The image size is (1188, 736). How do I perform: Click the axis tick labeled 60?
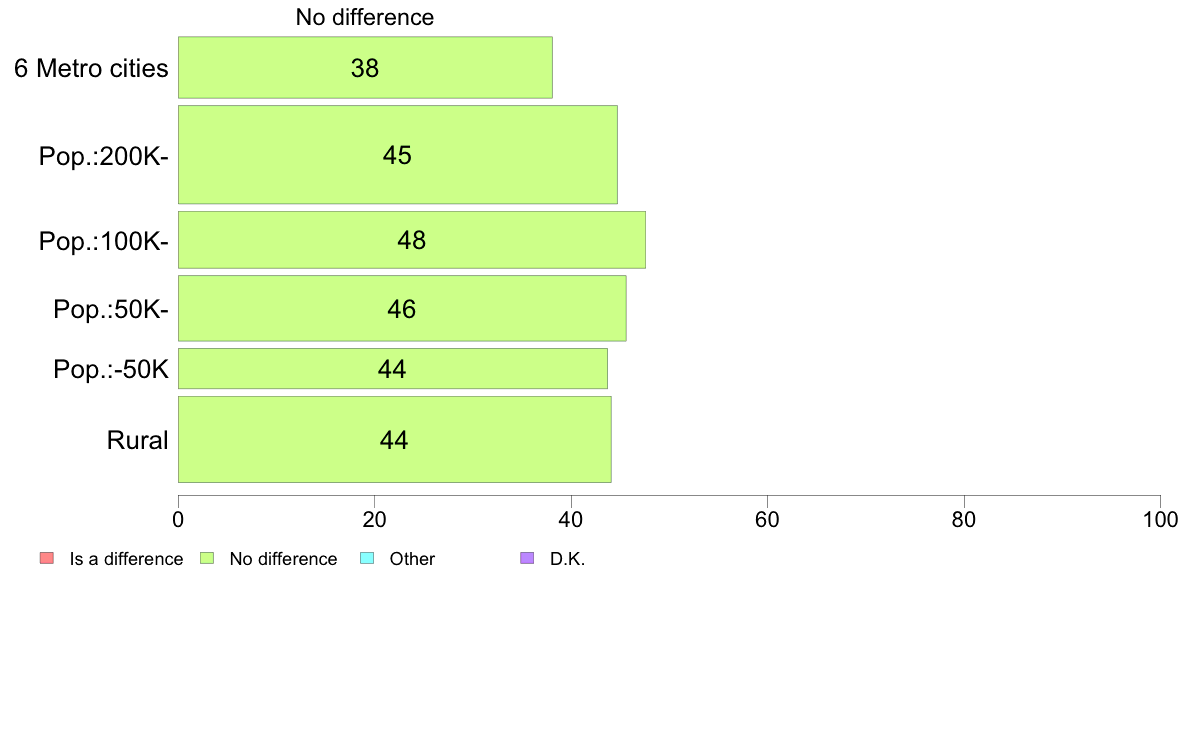click(768, 519)
